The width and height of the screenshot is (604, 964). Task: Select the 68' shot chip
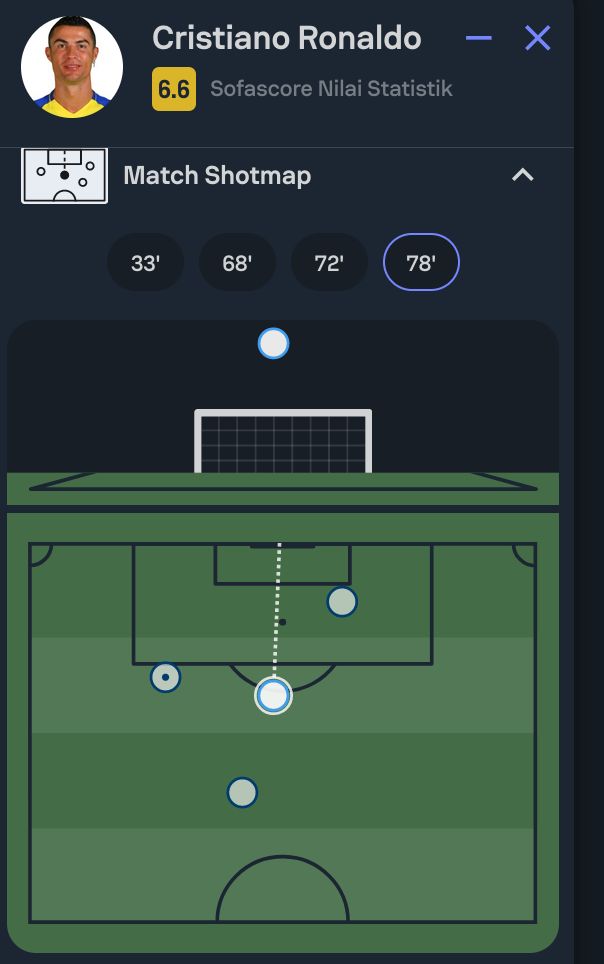pos(237,263)
